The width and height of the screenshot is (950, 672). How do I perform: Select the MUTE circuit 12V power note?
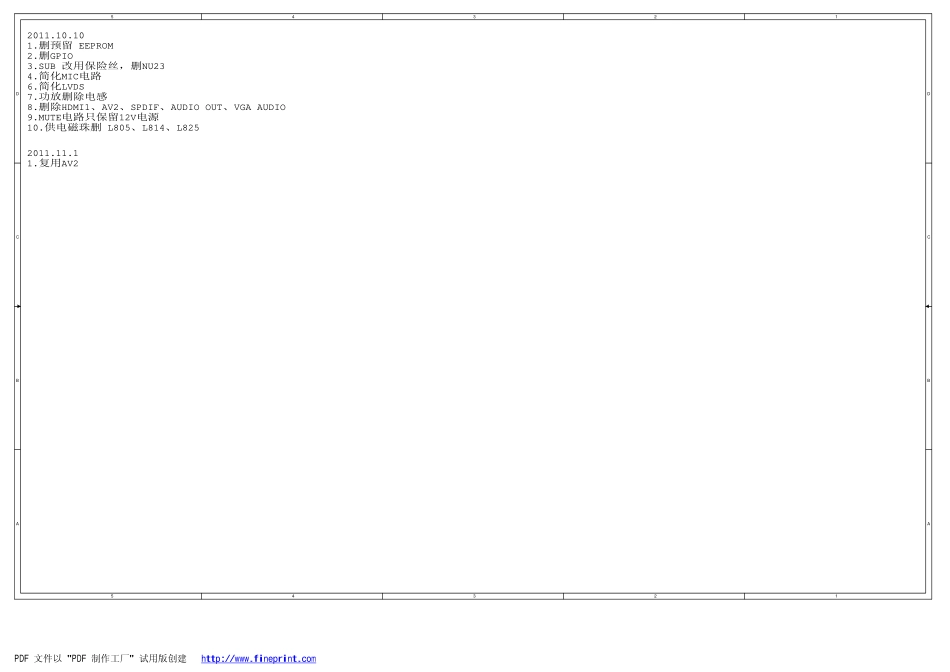(93, 117)
